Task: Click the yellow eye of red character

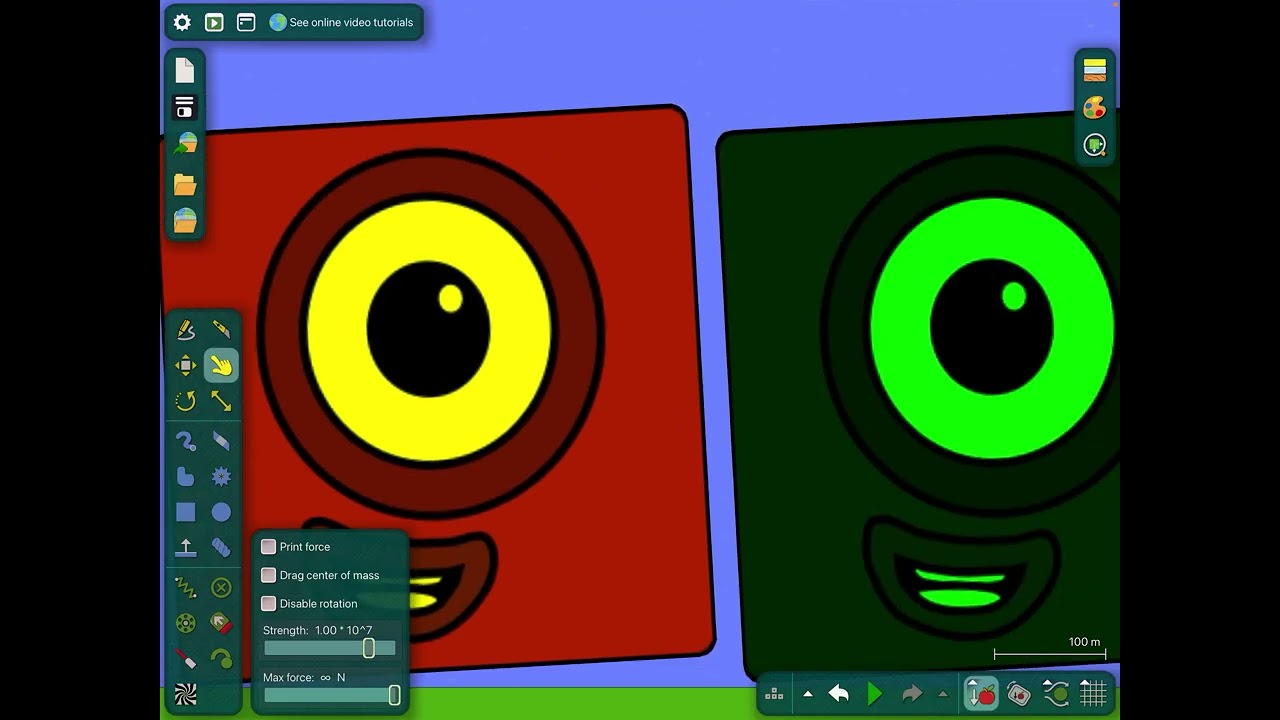Action: pyautogui.click(x=429, y=331)
